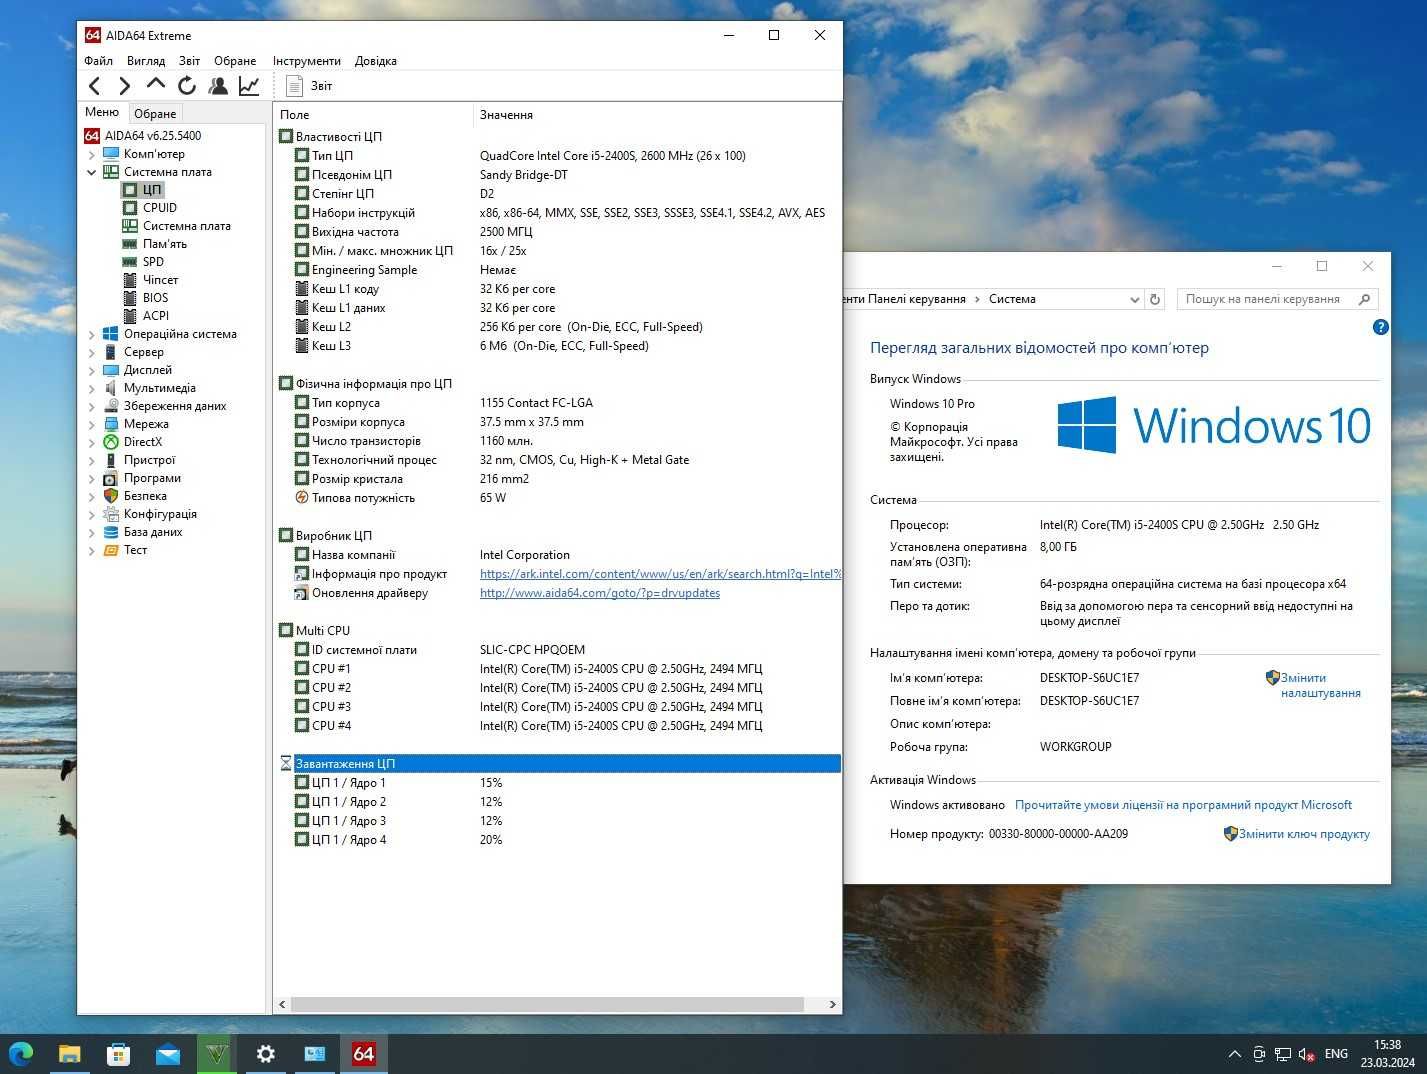Select ACPI tree item

click(156, 316)
